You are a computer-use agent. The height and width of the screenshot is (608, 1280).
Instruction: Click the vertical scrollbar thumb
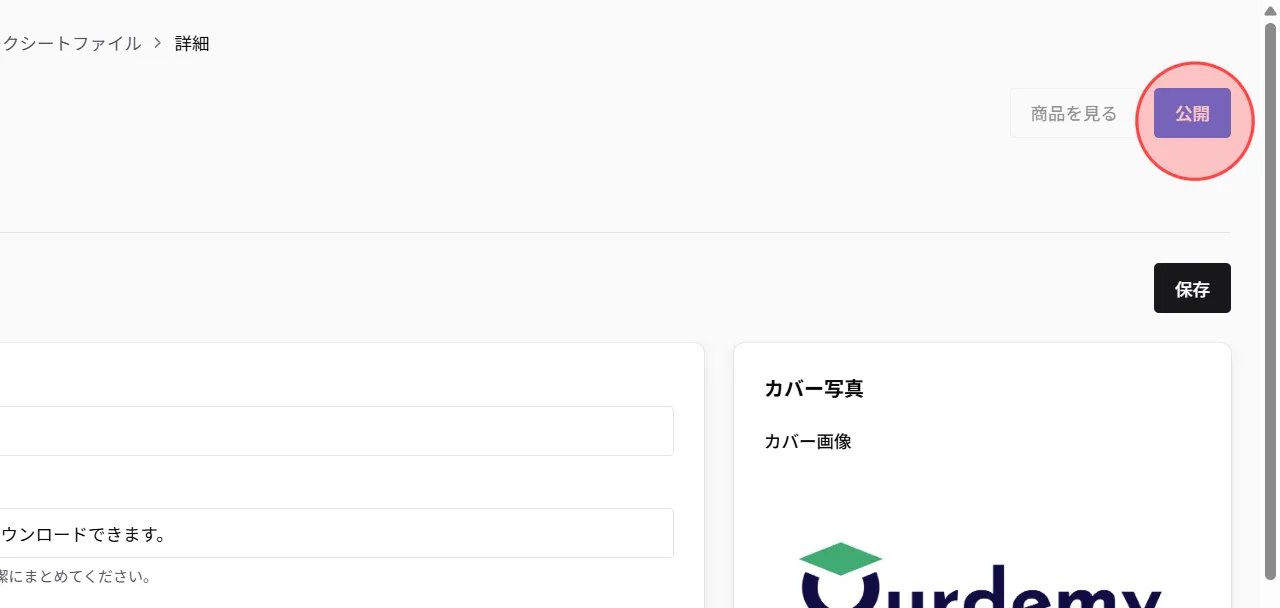click(x=1271, y=300)
